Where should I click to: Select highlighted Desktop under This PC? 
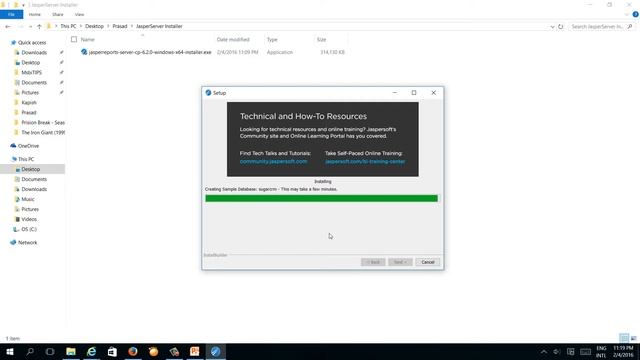(x=31, y=169)
